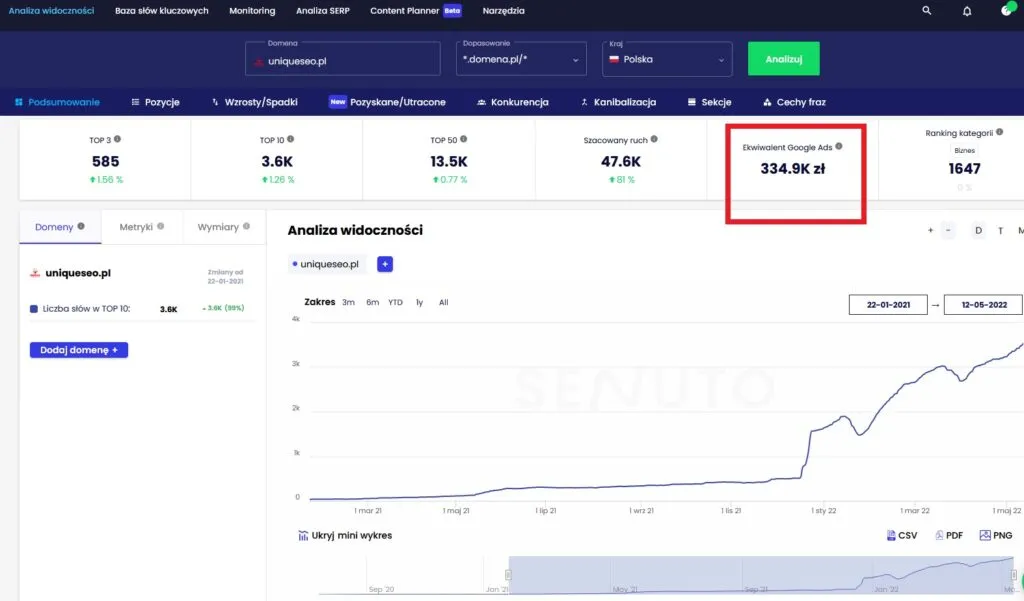The width and height of the screenshot is (1024, 601).
Task: Select daily granularity D
Action: pyautogui.click(x=978, y=230)
